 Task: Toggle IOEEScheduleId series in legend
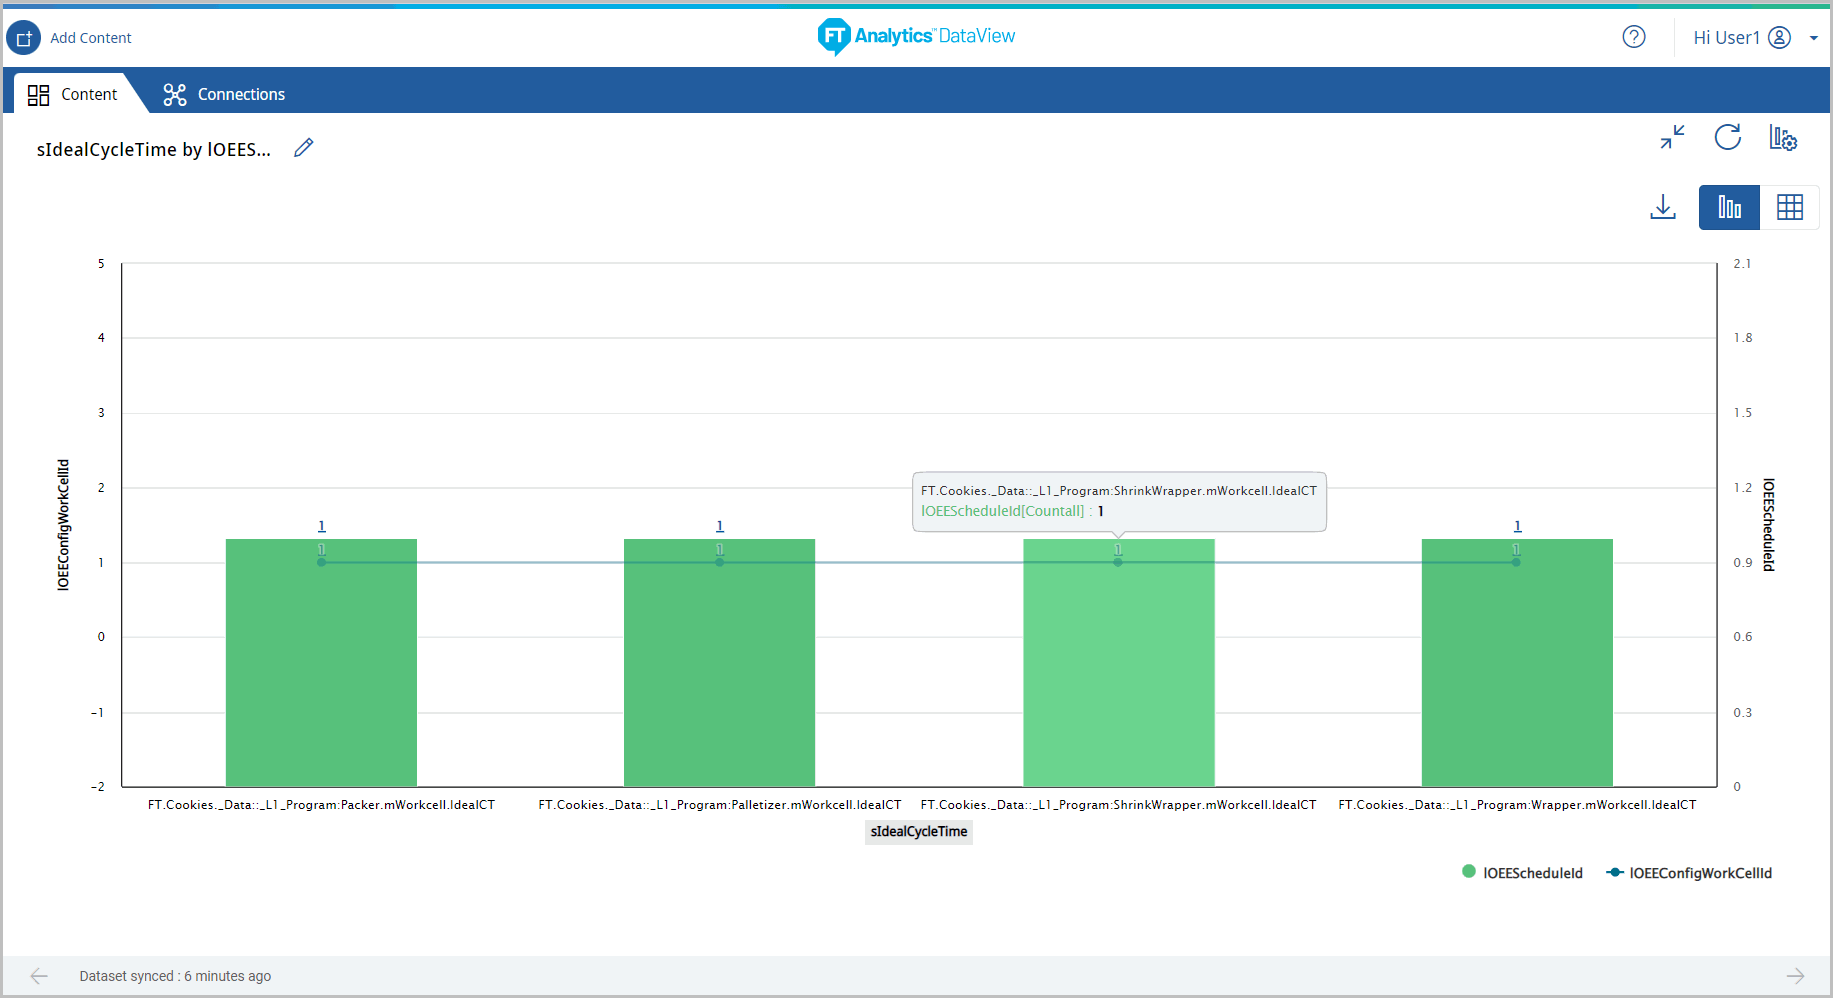click(1522, 873)
